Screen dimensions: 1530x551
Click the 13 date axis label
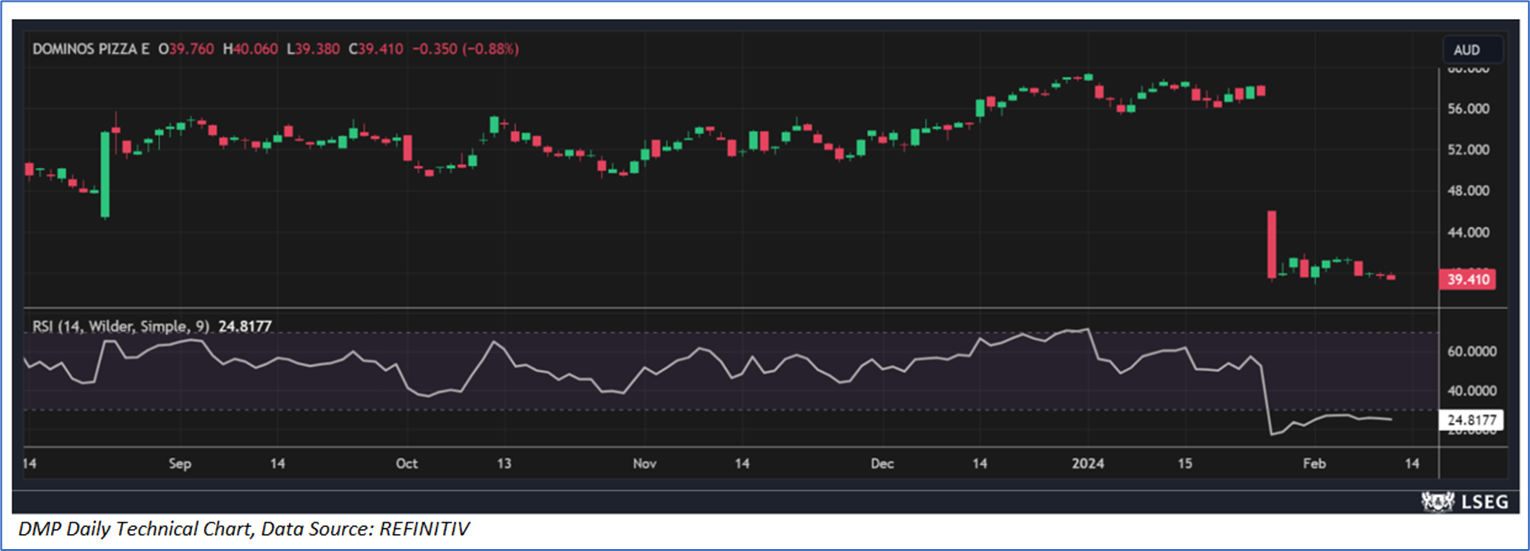[x=504, y=464]
